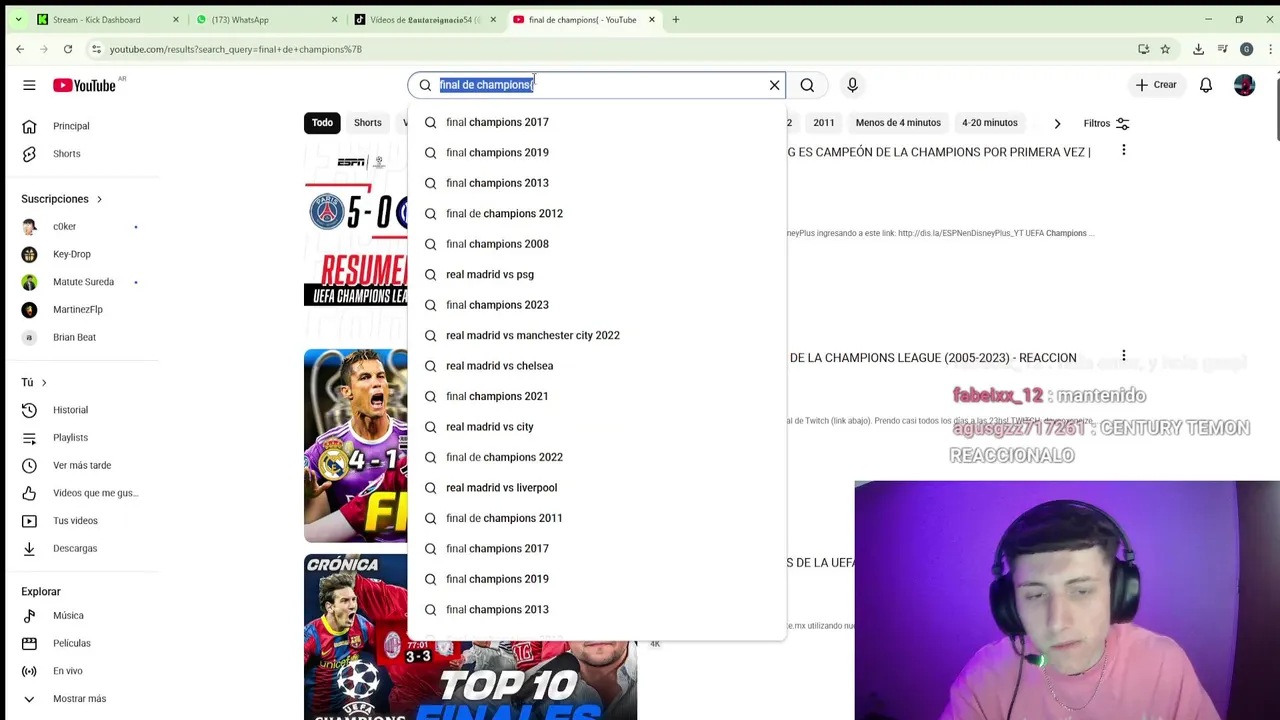Expand the Suscripciones section

(x=62, y=199)
